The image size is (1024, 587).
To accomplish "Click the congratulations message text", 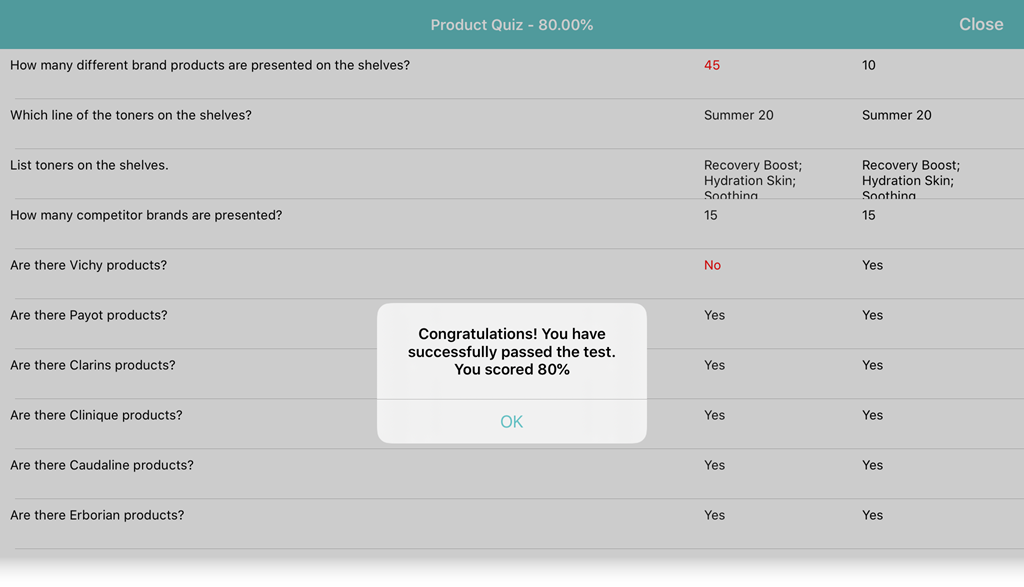I will (x=511, y=351).
